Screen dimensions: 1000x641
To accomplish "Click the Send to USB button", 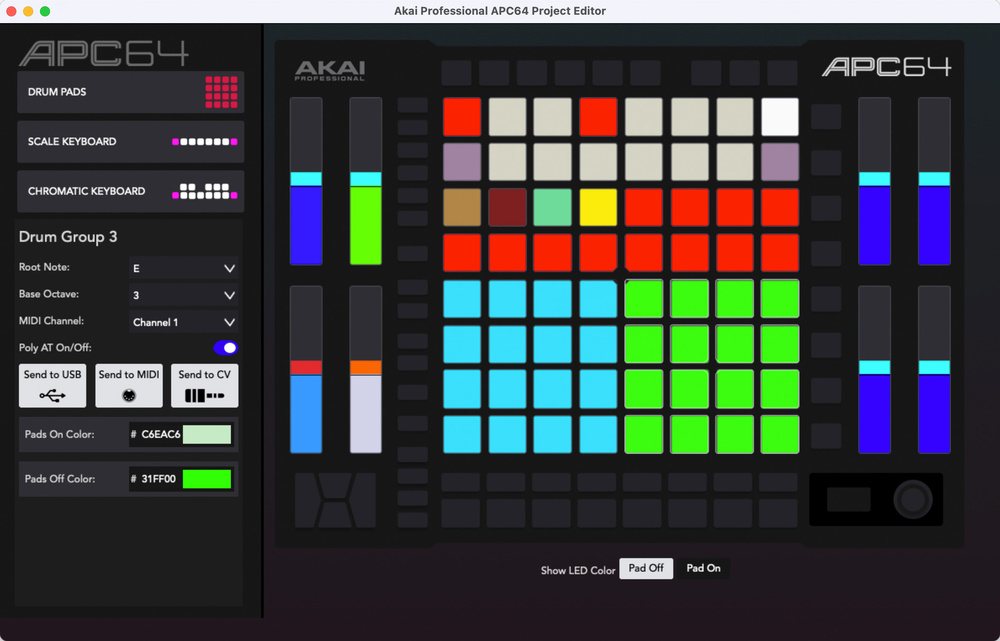I will pos(52,385).
